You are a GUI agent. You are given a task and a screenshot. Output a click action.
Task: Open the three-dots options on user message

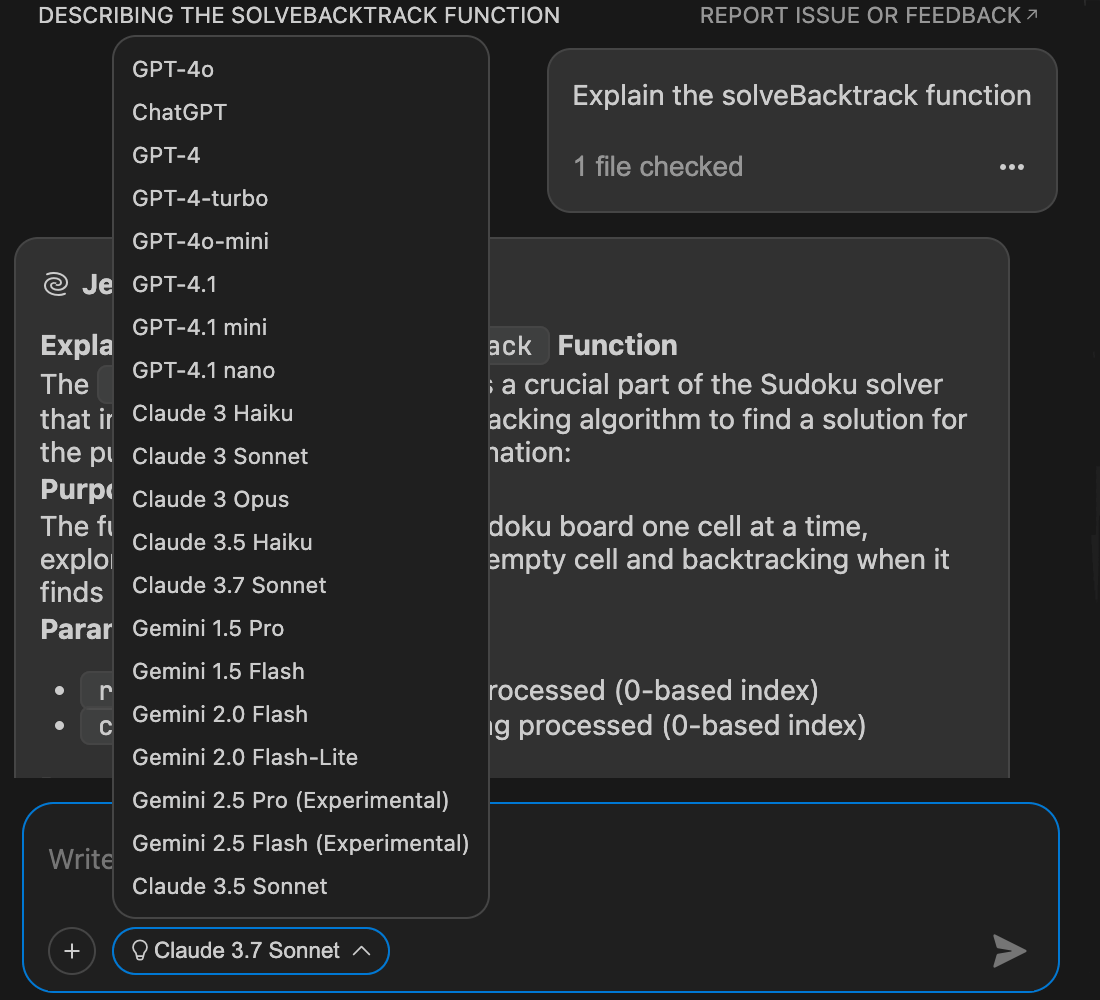point(1011,167)
